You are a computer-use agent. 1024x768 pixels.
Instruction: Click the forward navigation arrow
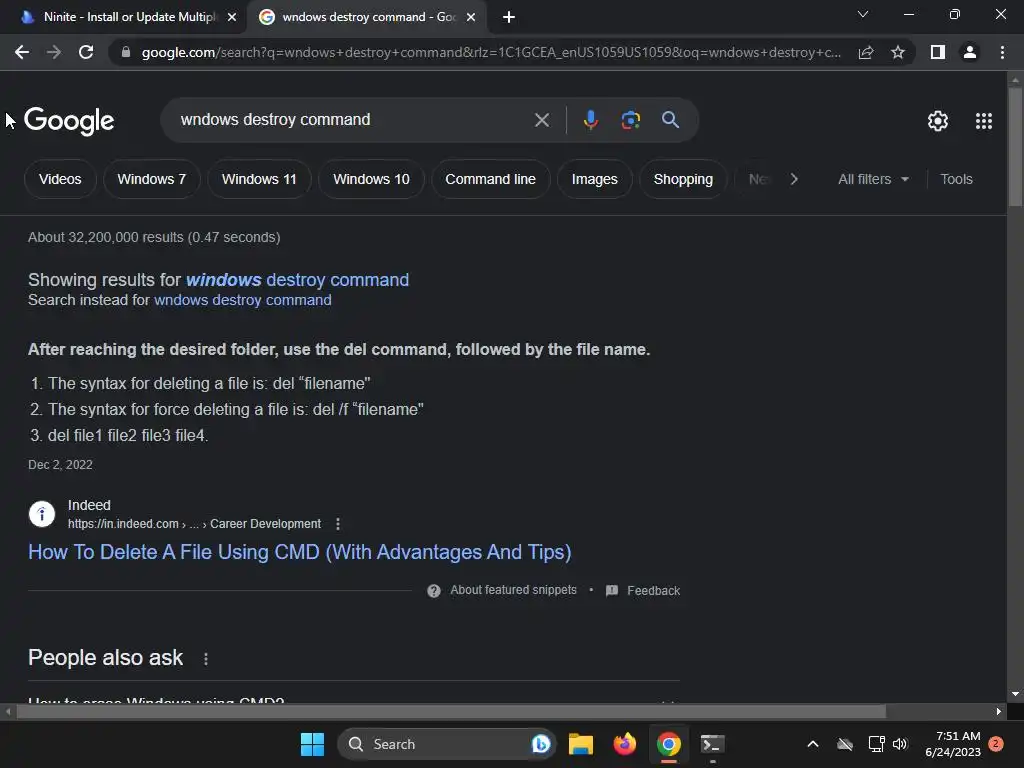54,52
